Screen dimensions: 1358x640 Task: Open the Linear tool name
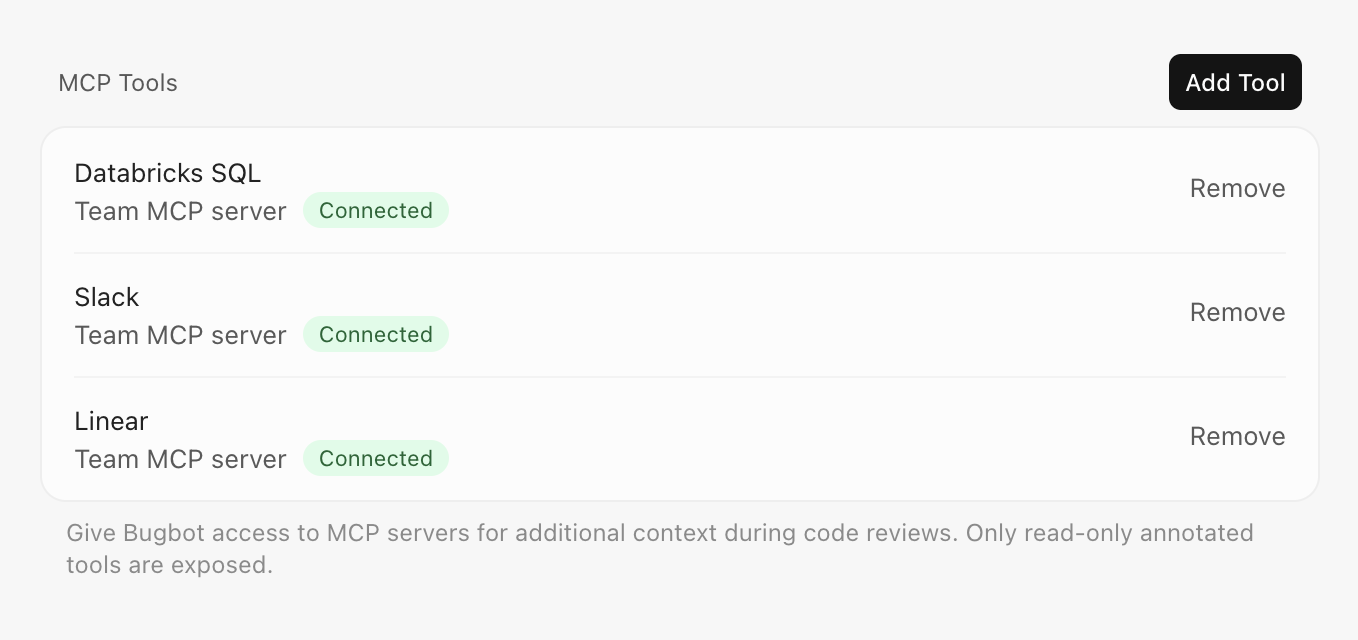[110, 421]
